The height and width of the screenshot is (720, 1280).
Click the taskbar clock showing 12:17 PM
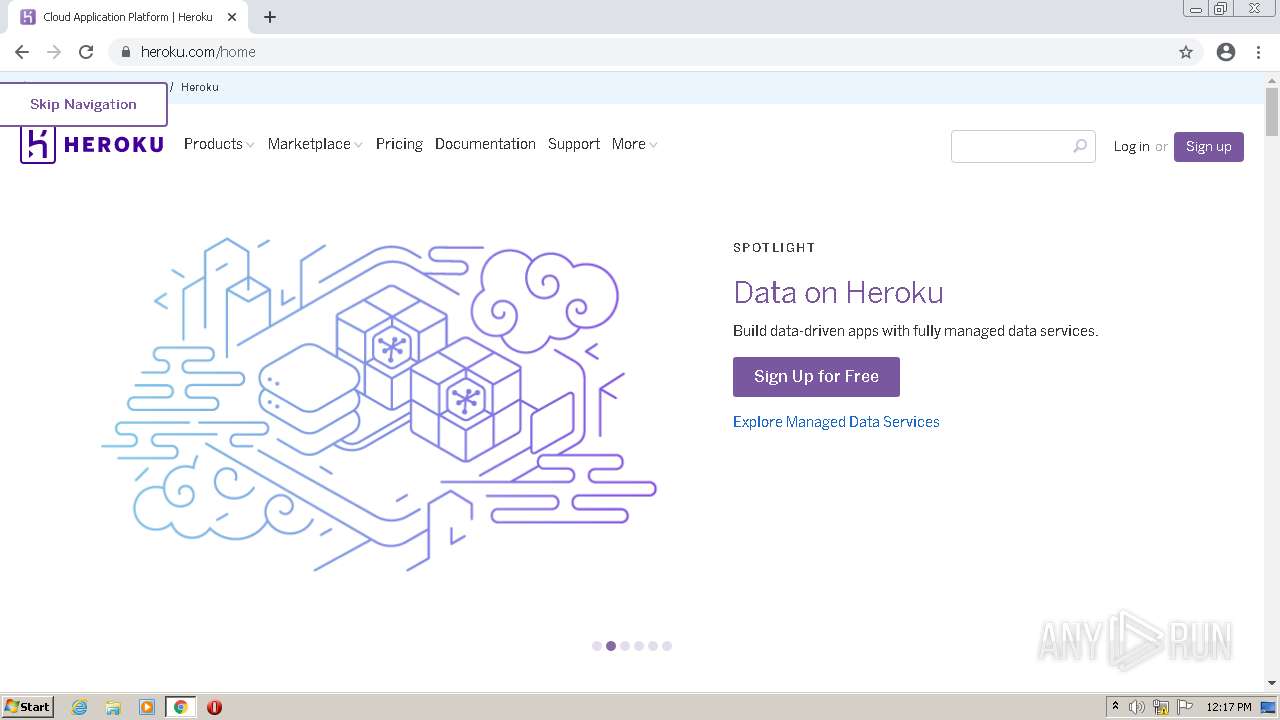click(x=1229, y=707)
